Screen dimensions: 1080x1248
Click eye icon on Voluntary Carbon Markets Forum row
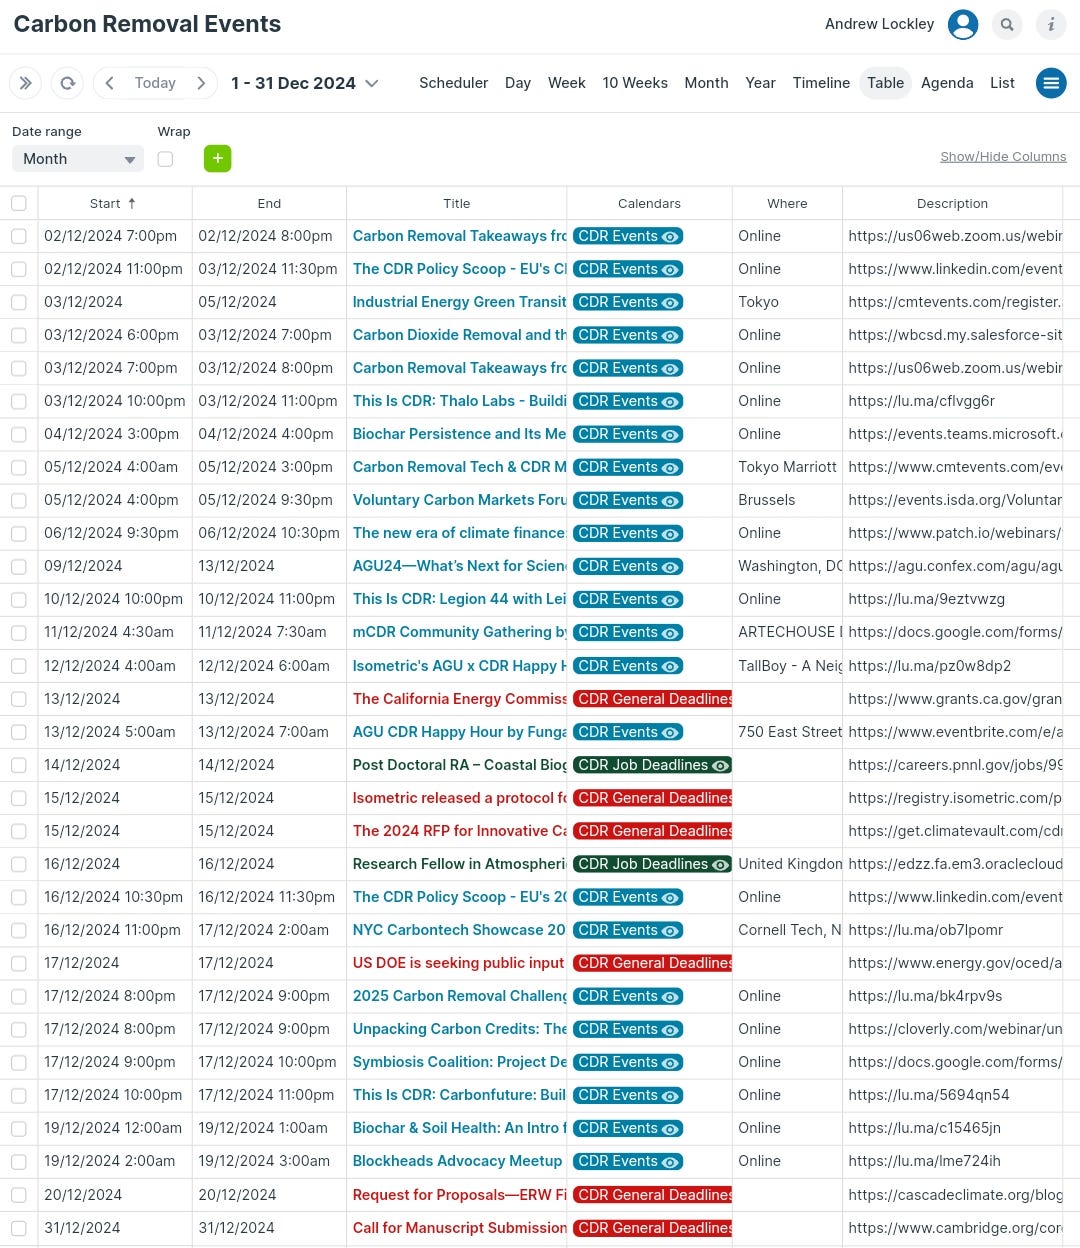[x=671, y=501]
